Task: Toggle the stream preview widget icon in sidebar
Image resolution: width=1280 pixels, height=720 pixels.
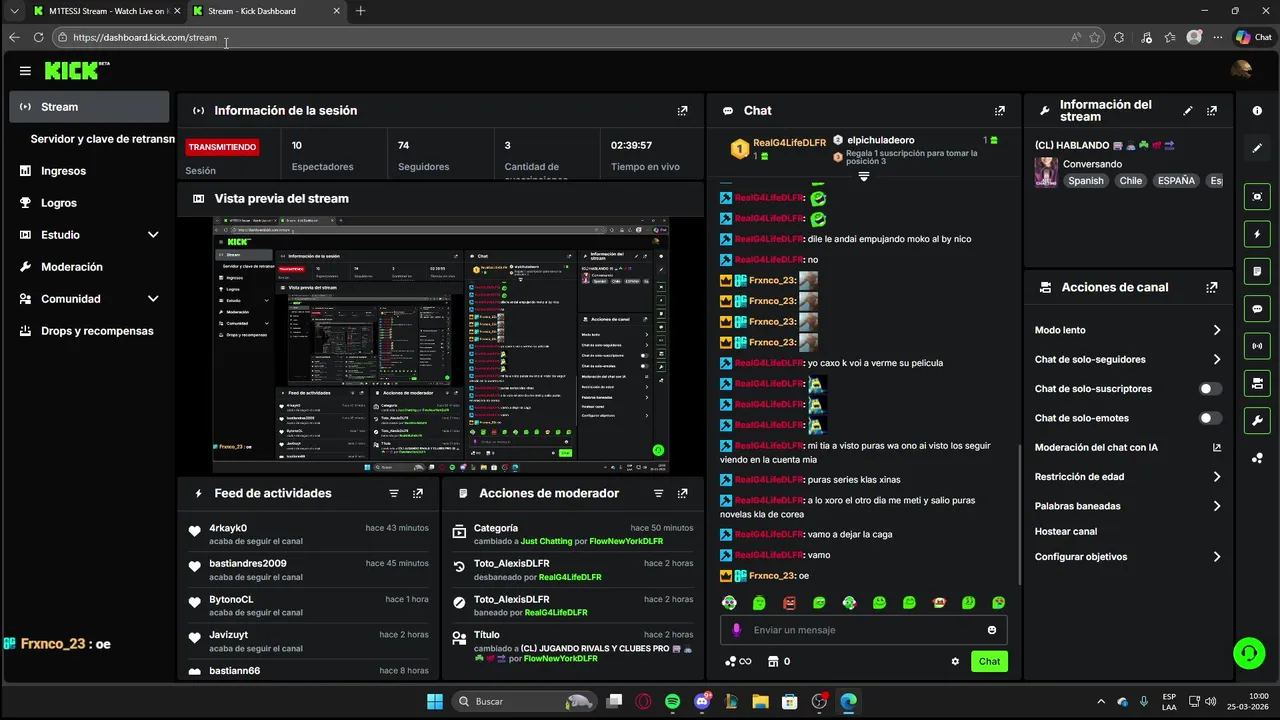Action: 1257,196
